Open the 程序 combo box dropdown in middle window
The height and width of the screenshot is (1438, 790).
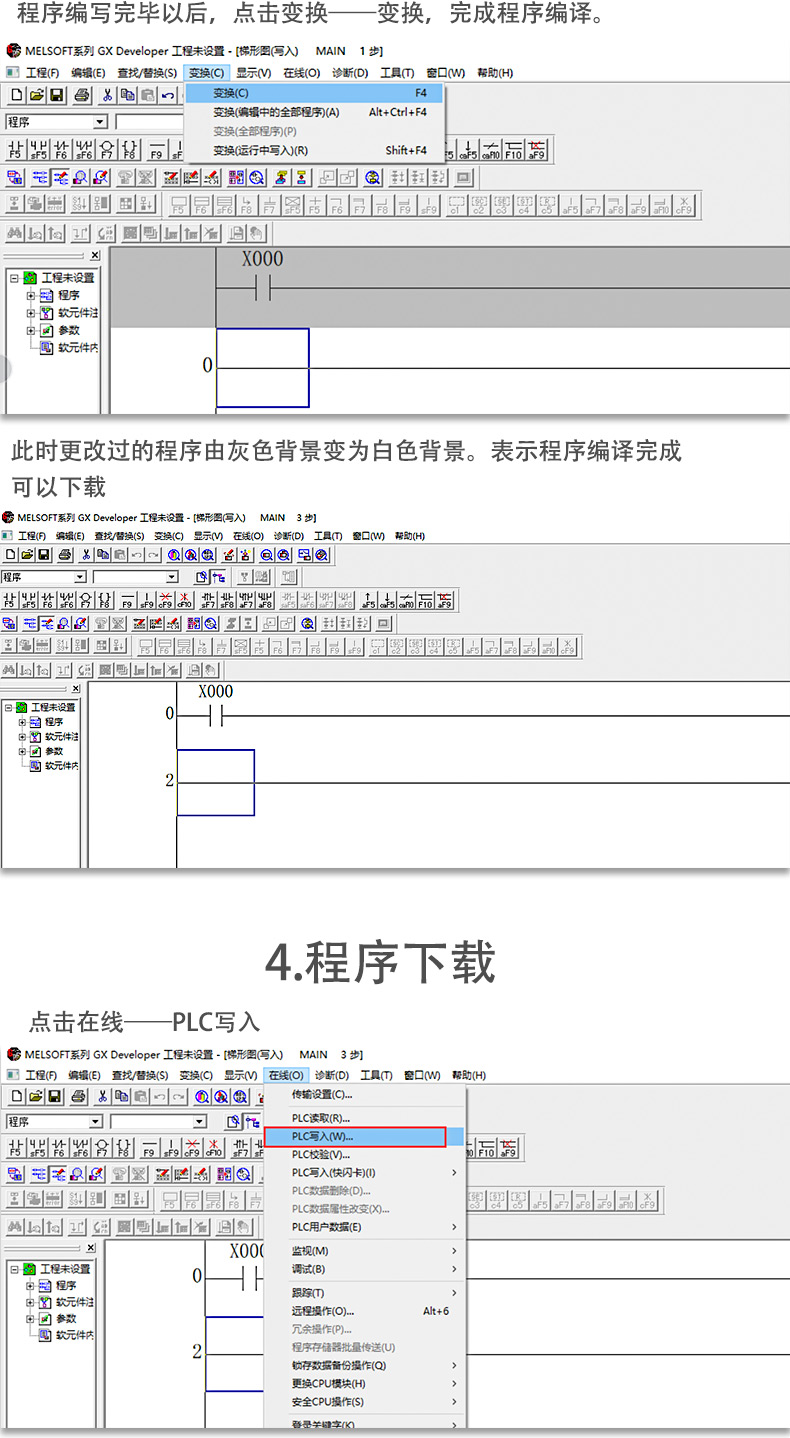point(80,577)
